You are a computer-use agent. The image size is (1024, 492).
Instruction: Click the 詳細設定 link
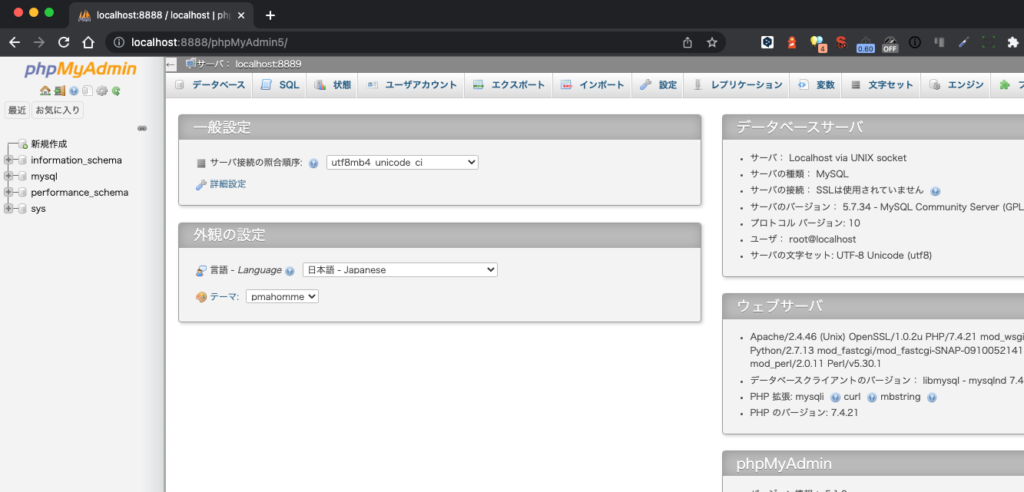[227, 184]
